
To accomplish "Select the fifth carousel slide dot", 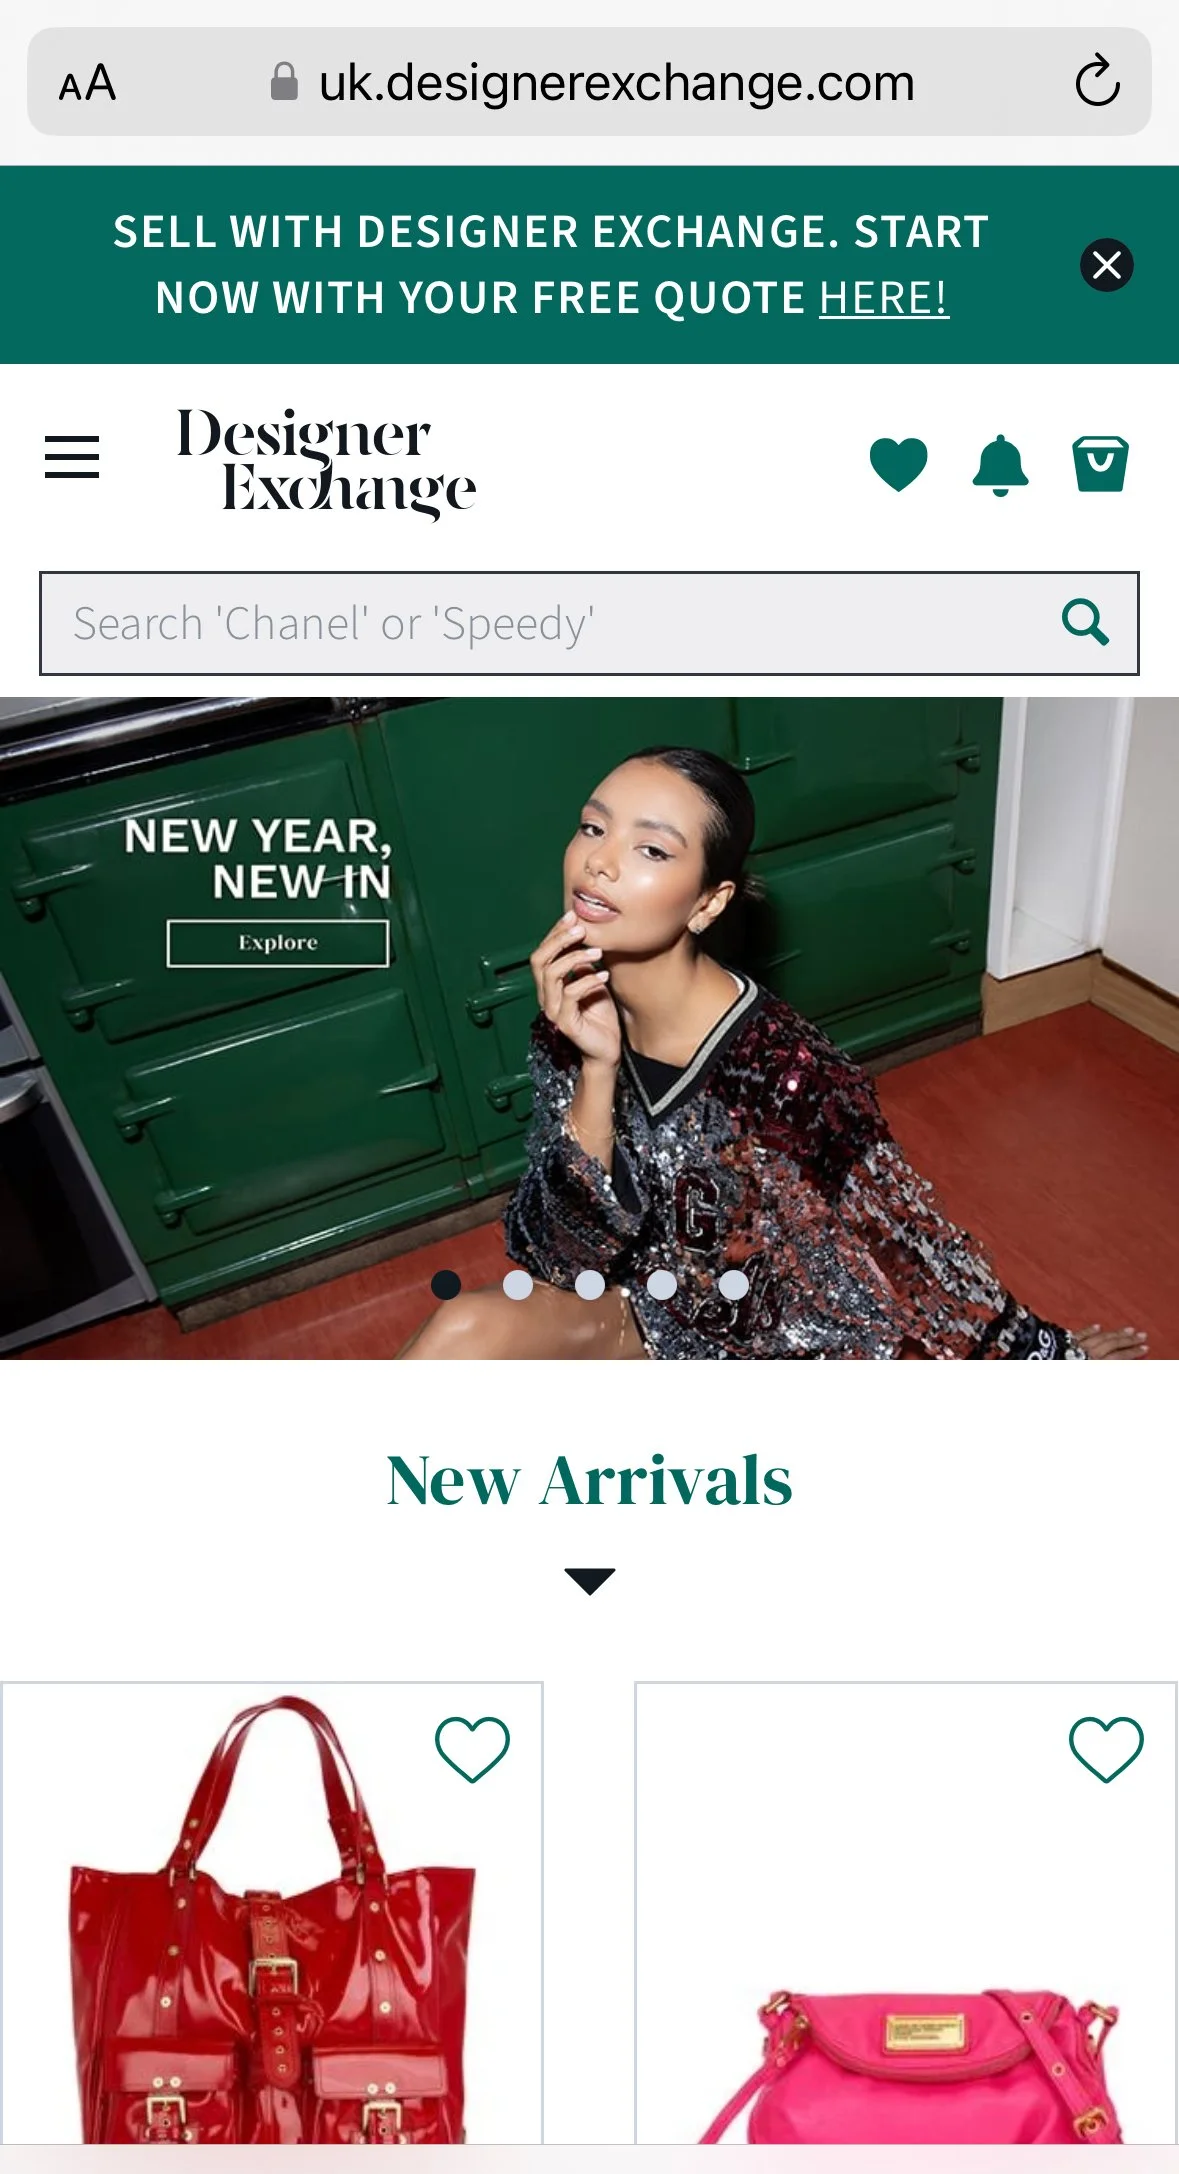I will [734, 1285].
